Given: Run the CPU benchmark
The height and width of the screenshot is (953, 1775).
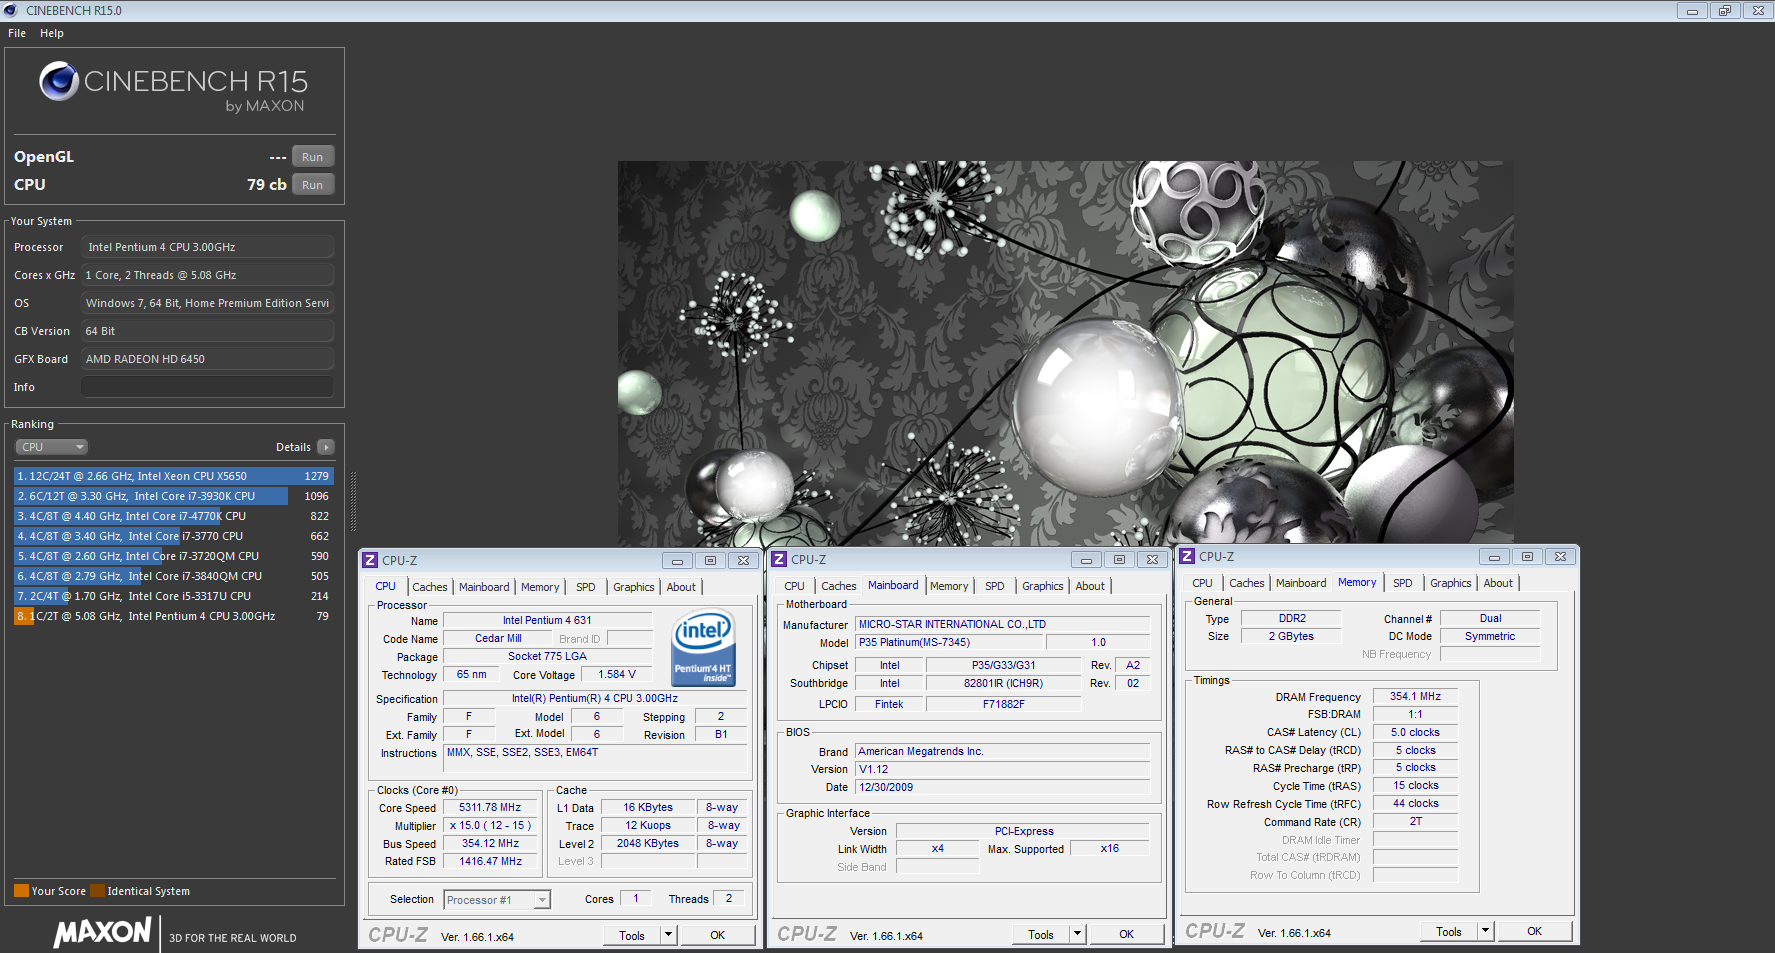Looking at the screenshot, I should [313, 185].
